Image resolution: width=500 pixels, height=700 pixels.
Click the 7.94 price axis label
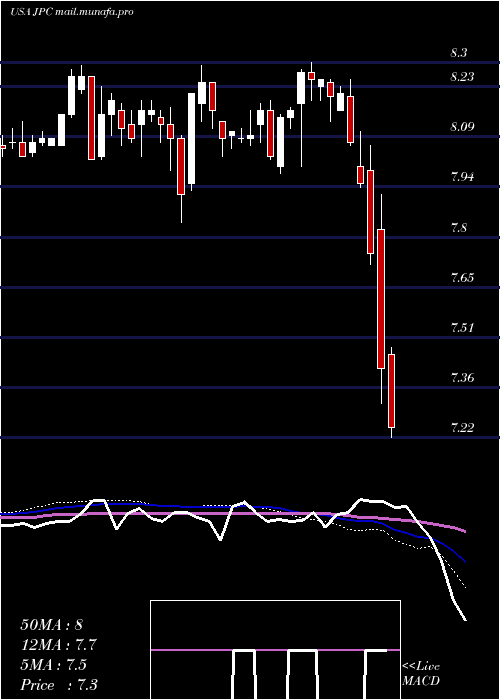[462, 177]
